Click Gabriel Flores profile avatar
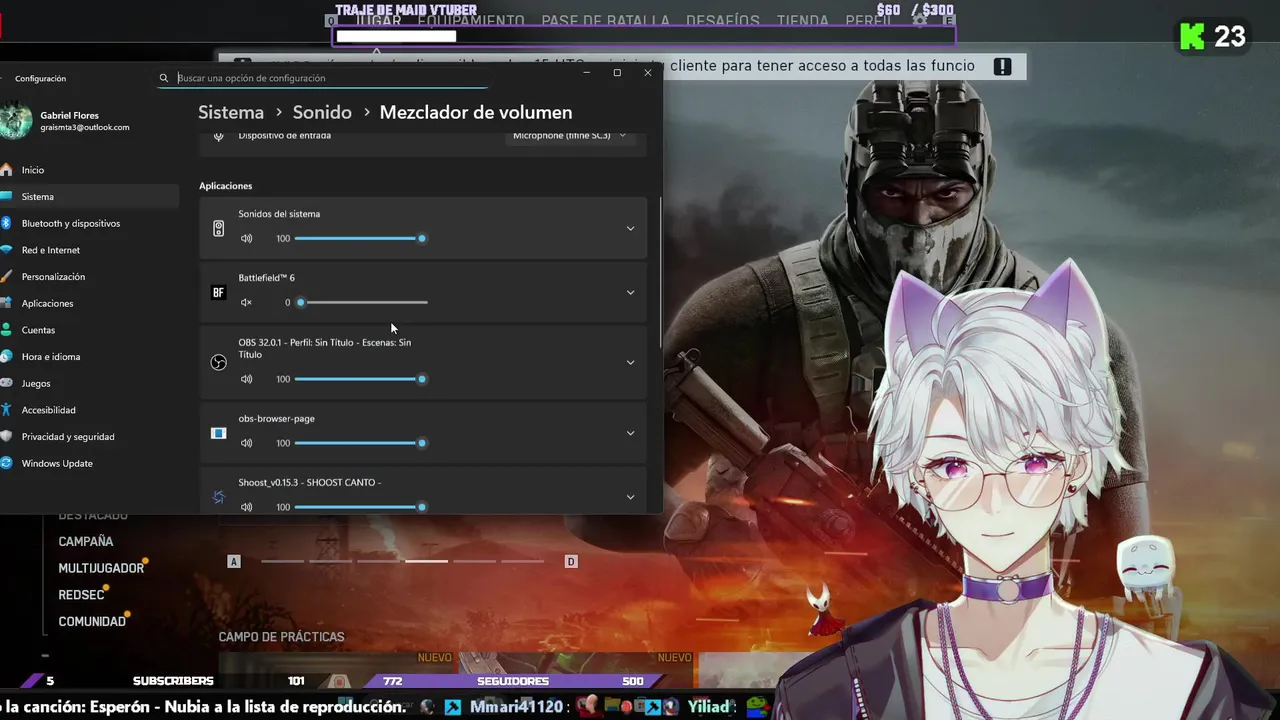This screenshot has height=720, width=1280. [16, 121]
